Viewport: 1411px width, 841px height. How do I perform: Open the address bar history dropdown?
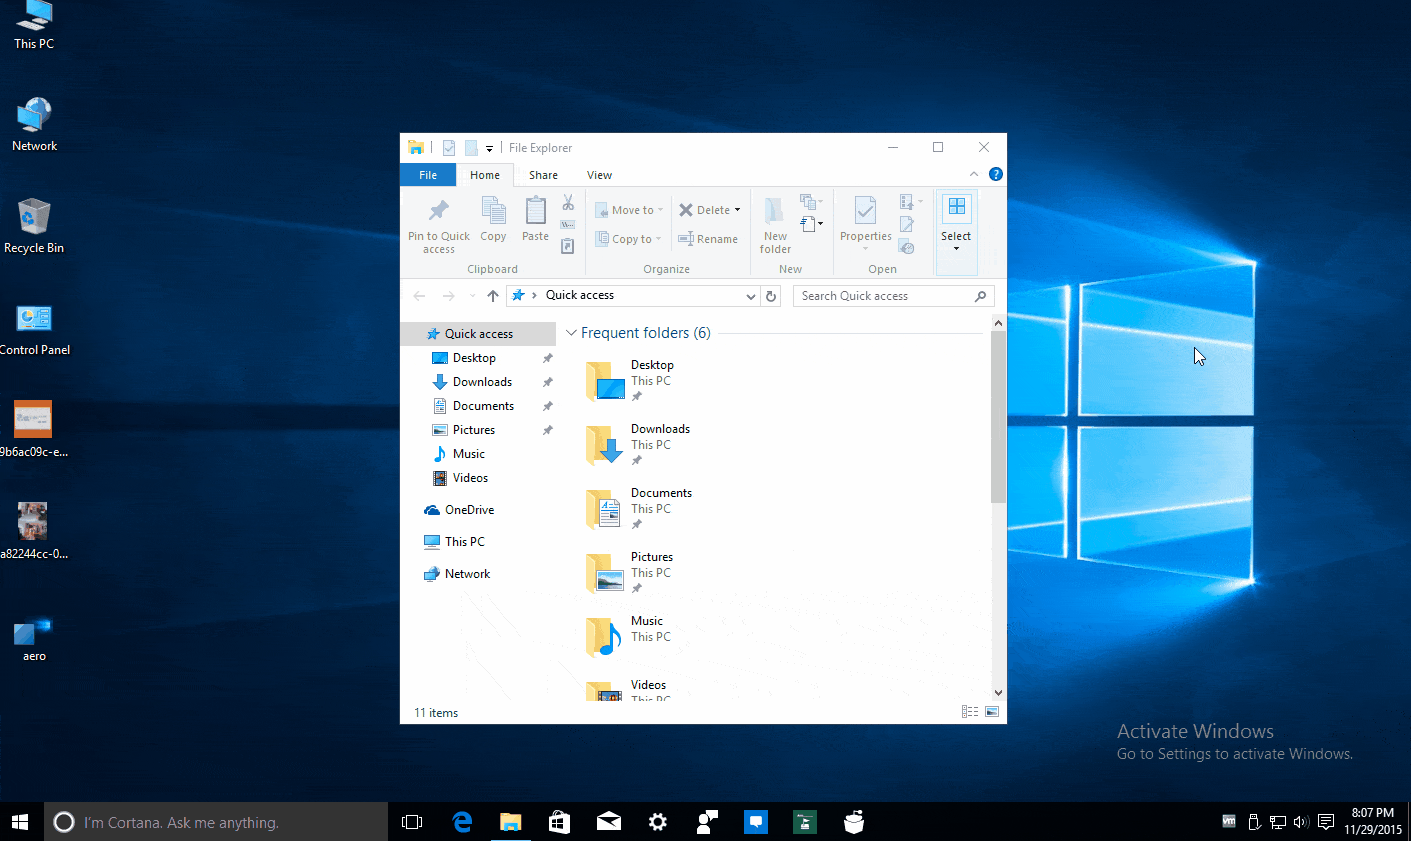751,296
